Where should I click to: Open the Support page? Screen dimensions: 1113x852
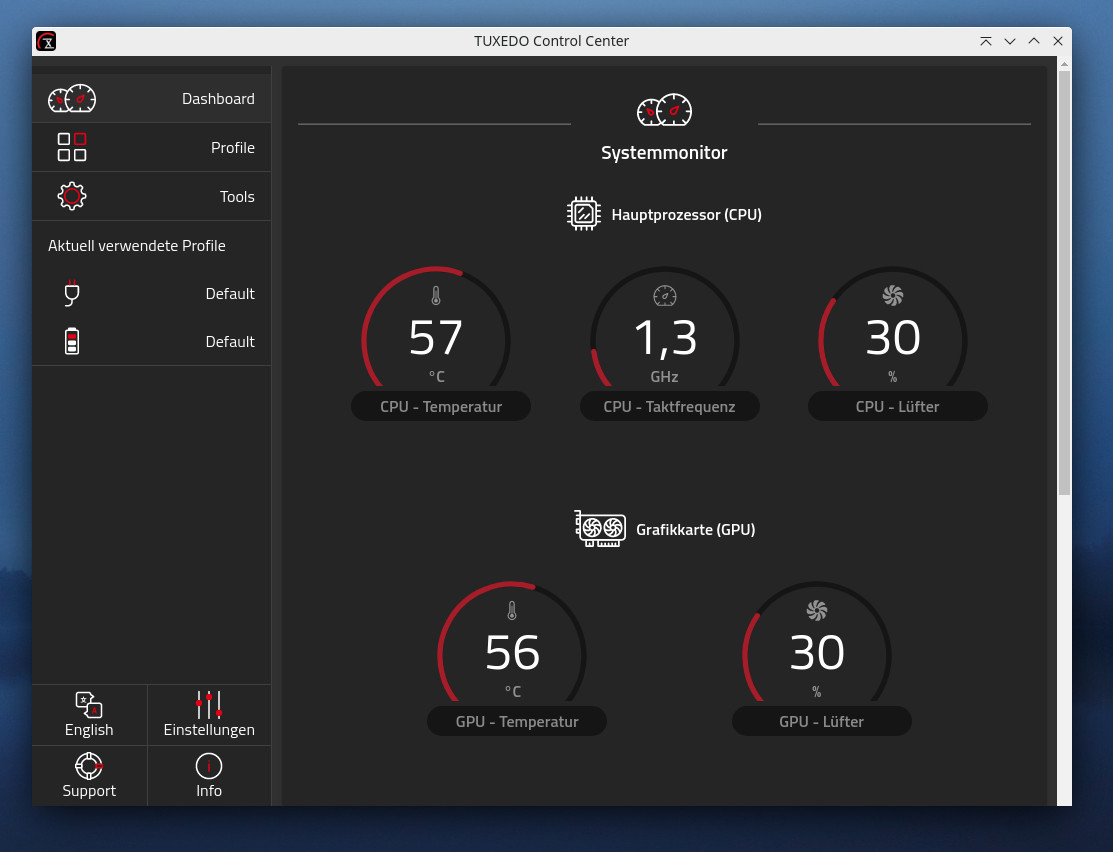(x=89, y=776)
